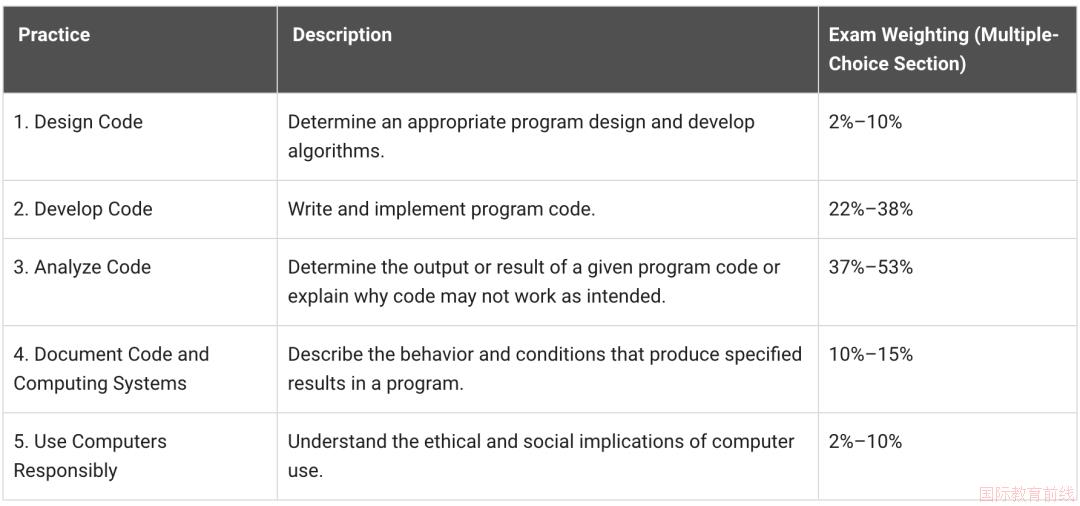Select the '1. Design Code' cell
The image size is (1080, 506).
pyautogui.click(x=78, y=122)
